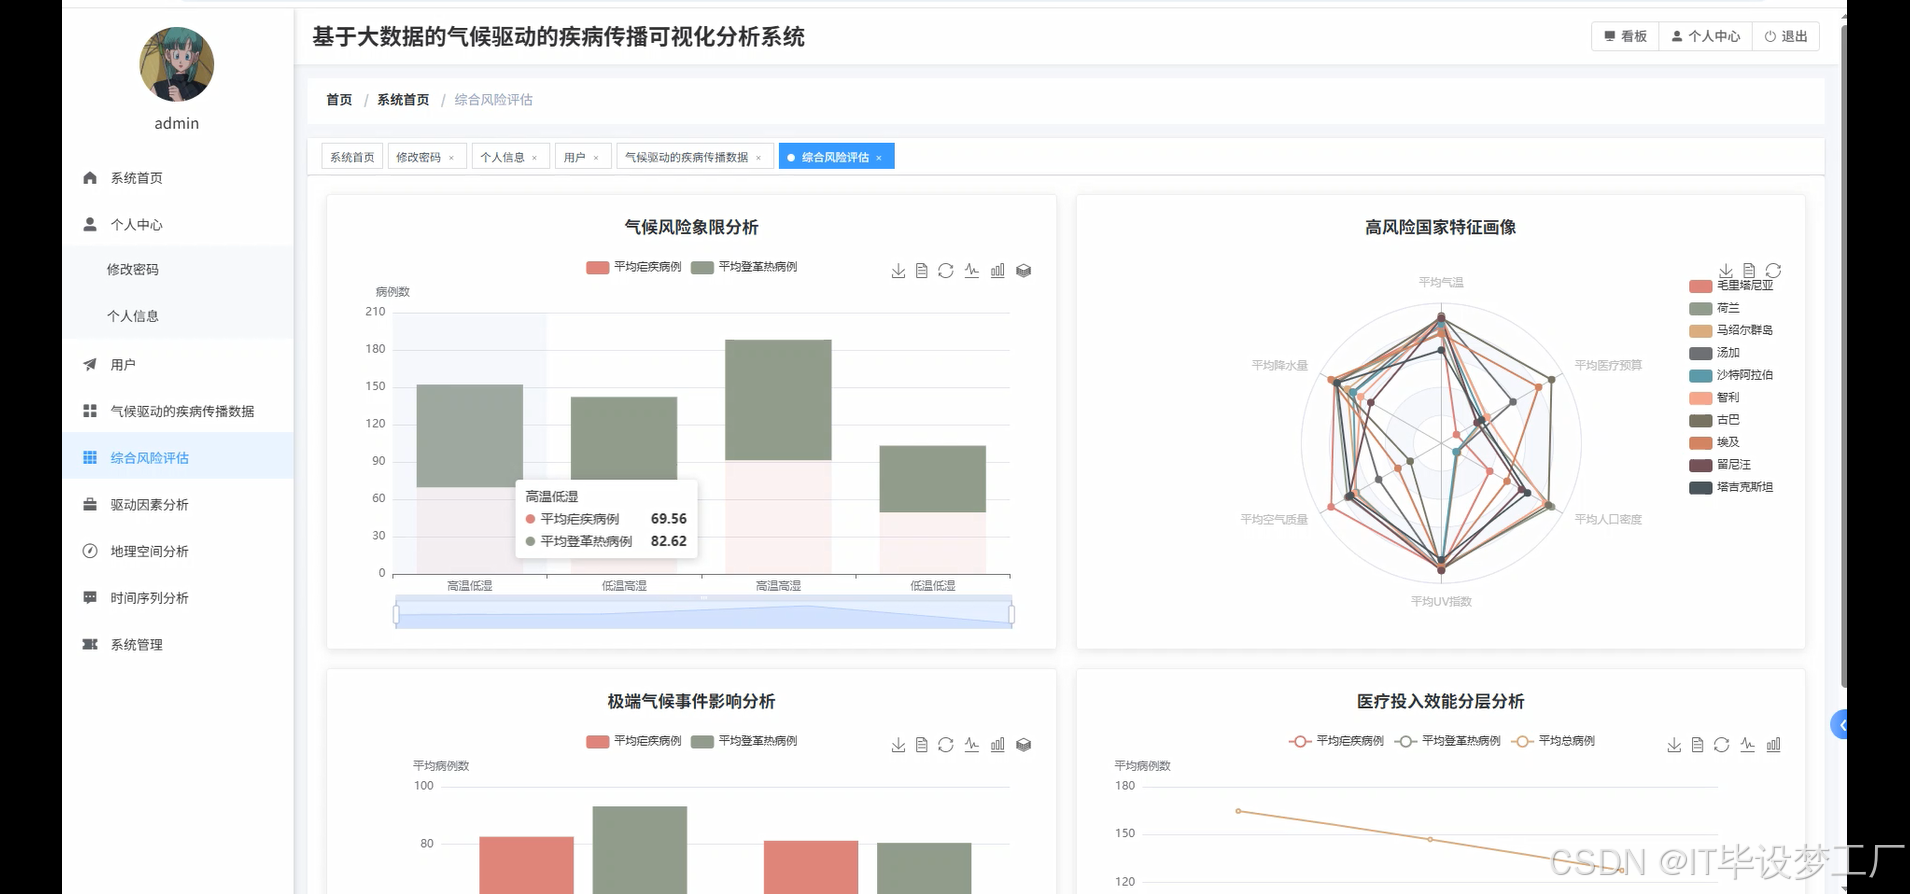Switch 气候风险象限分析 chart to bar type
The image size is (1910, 894).
pyautogui.click(x=998, y=271)
